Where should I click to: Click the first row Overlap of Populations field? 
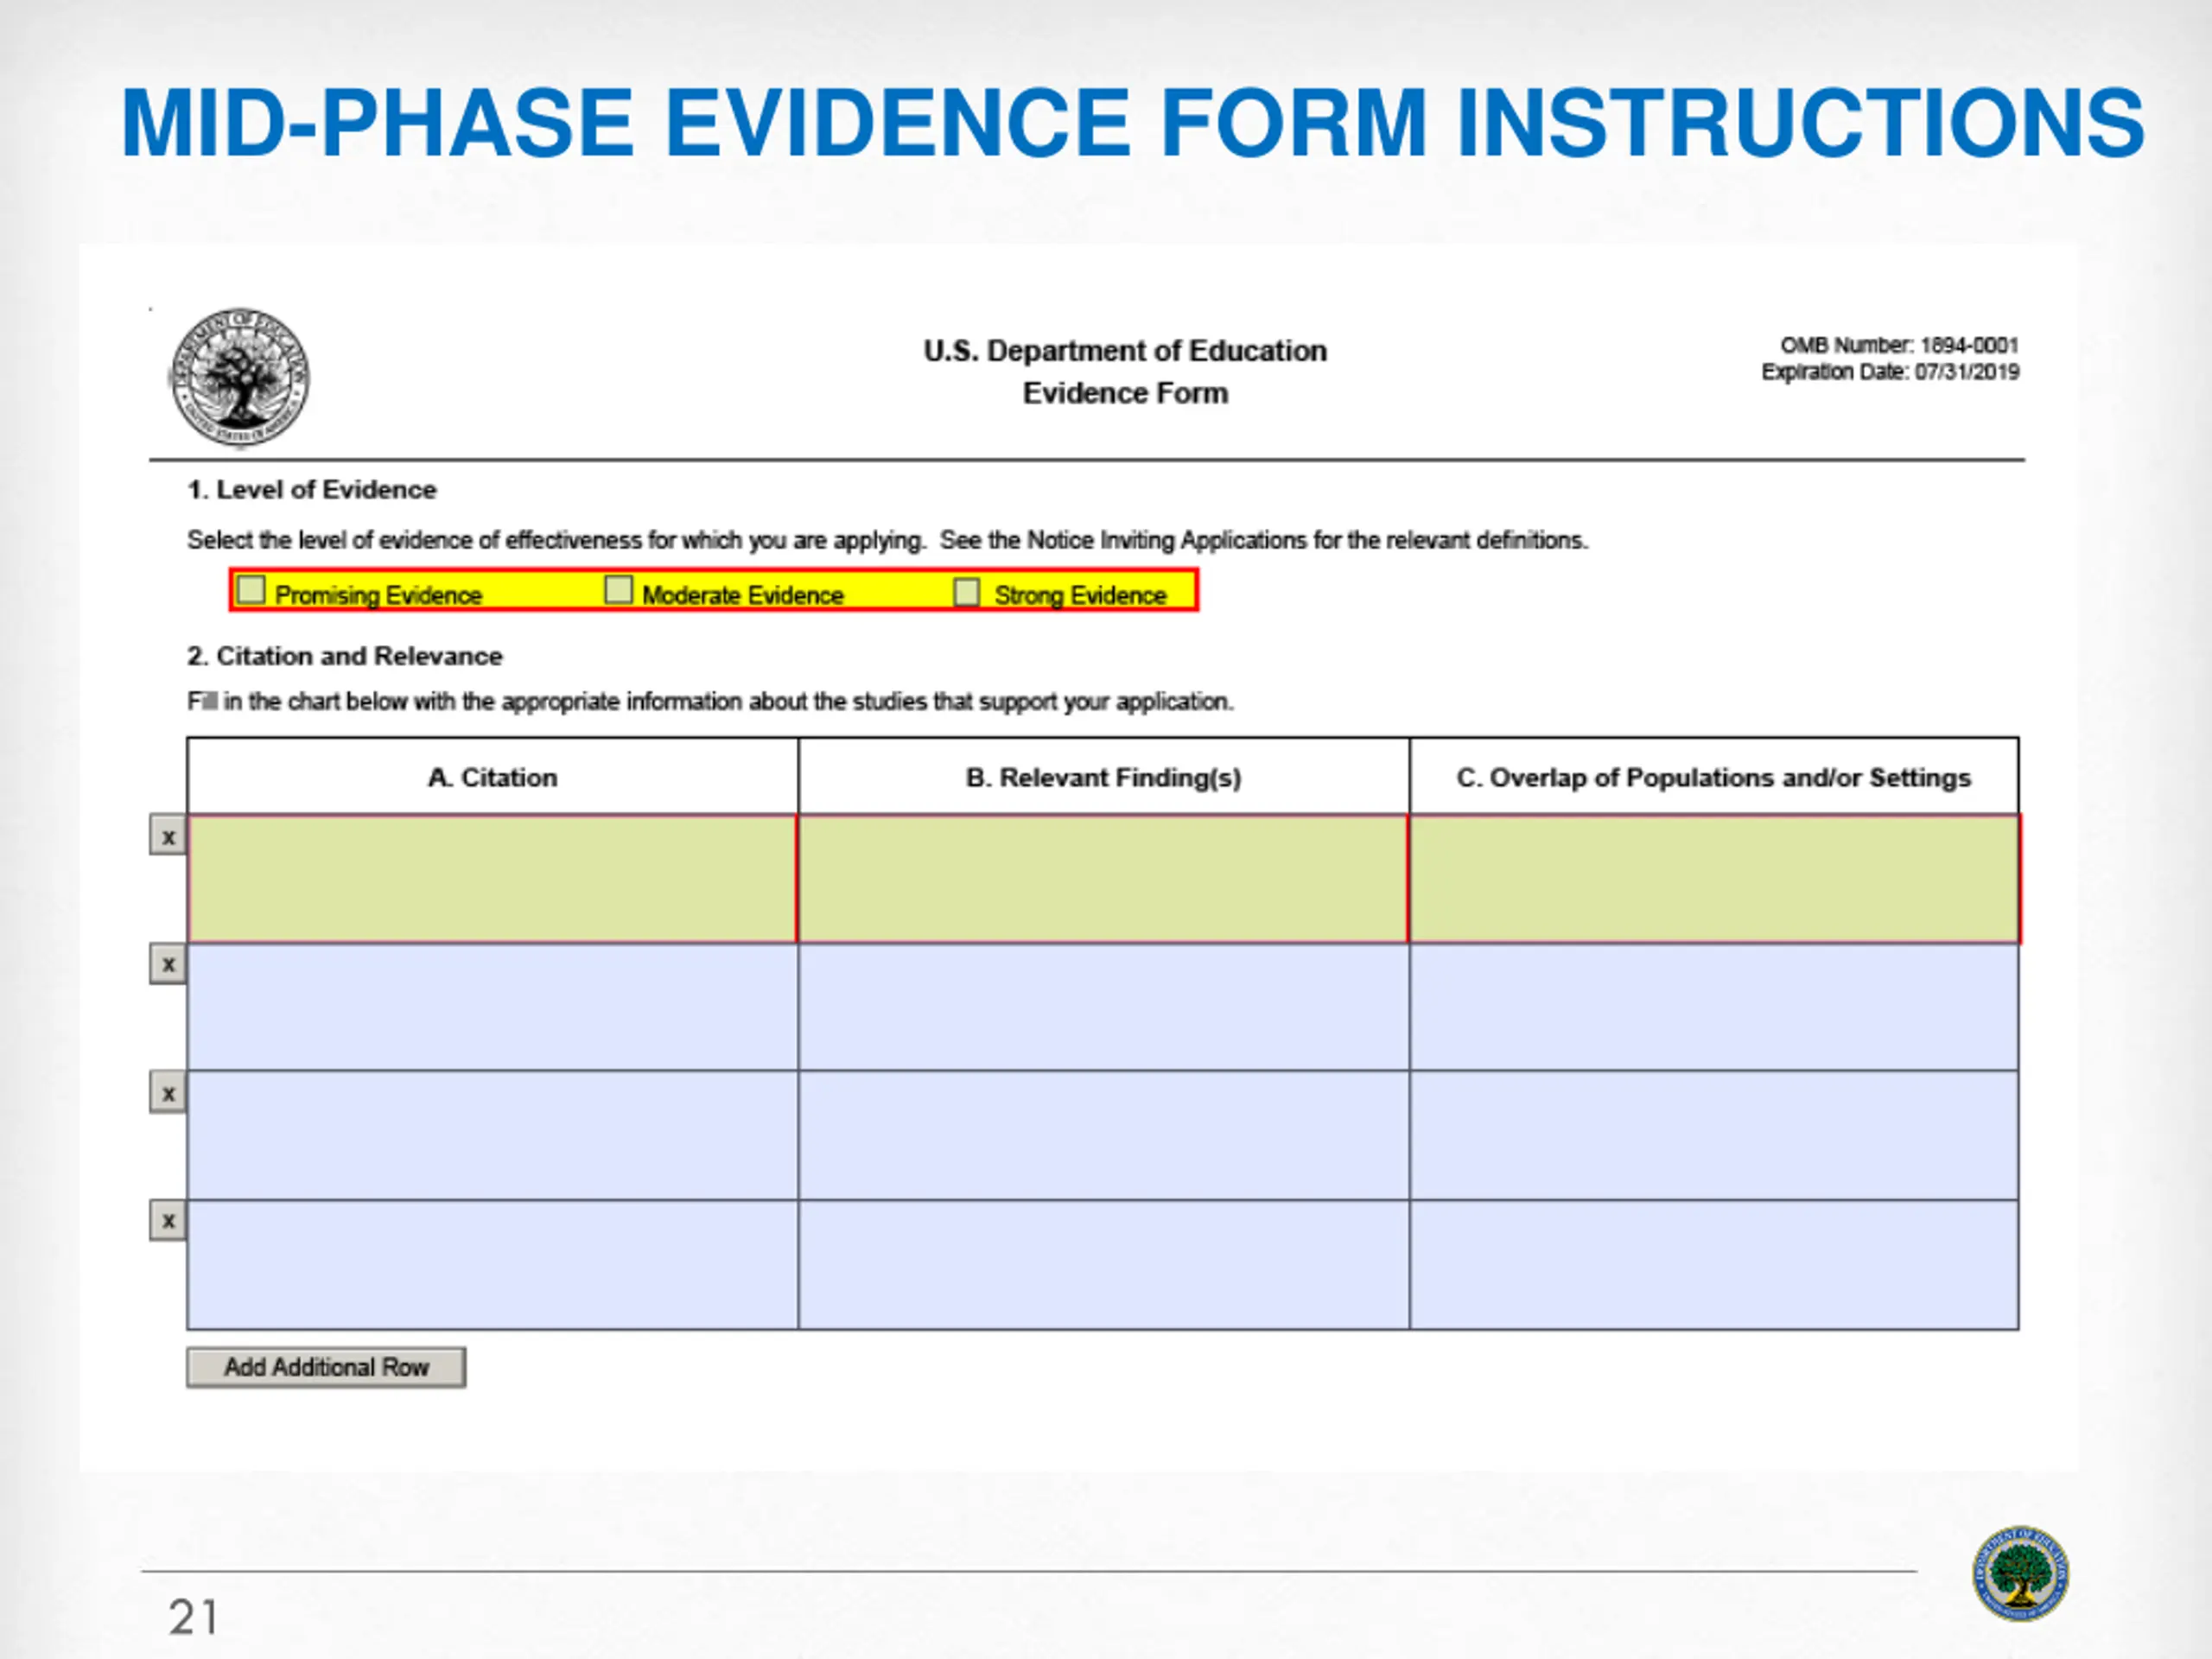point(1714,879)
